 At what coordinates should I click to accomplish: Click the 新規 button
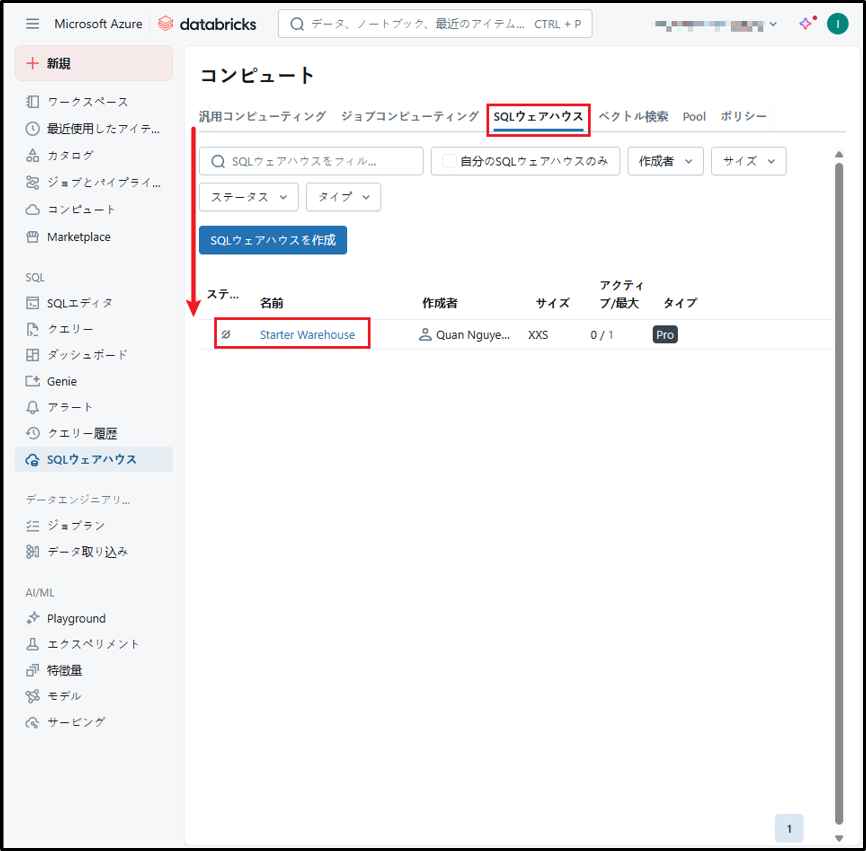[94, 63]
